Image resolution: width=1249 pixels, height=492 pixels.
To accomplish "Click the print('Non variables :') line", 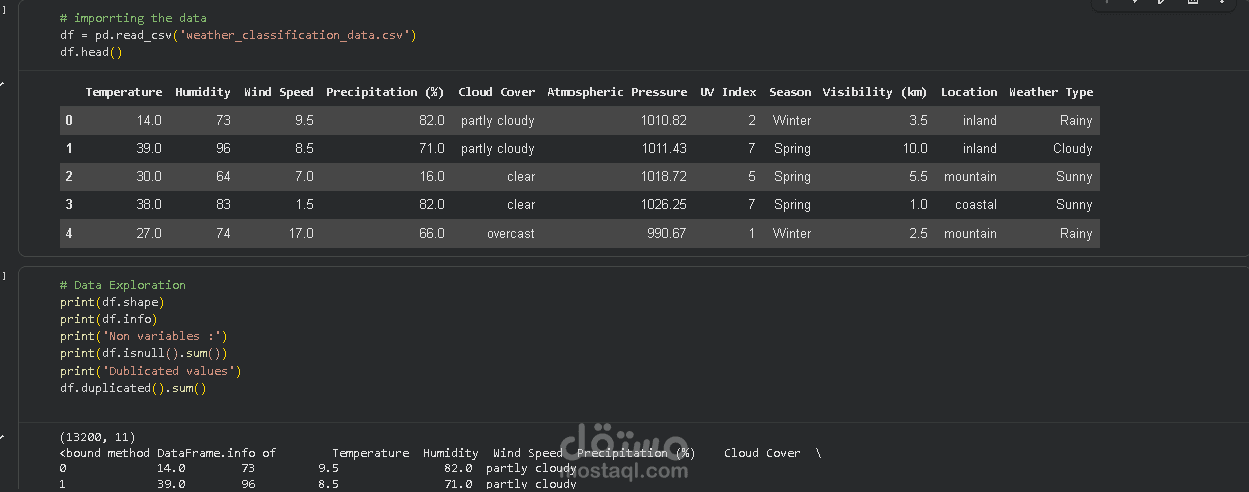I will tap(143, 336).
